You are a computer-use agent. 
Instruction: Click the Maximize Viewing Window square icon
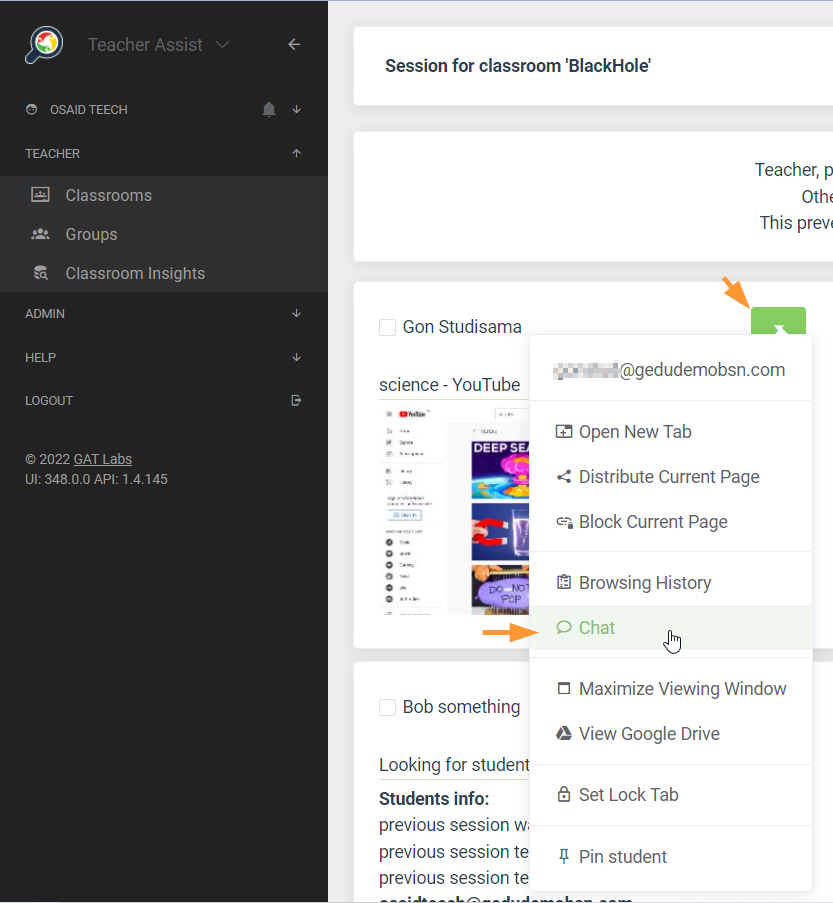tap(563, 688)
